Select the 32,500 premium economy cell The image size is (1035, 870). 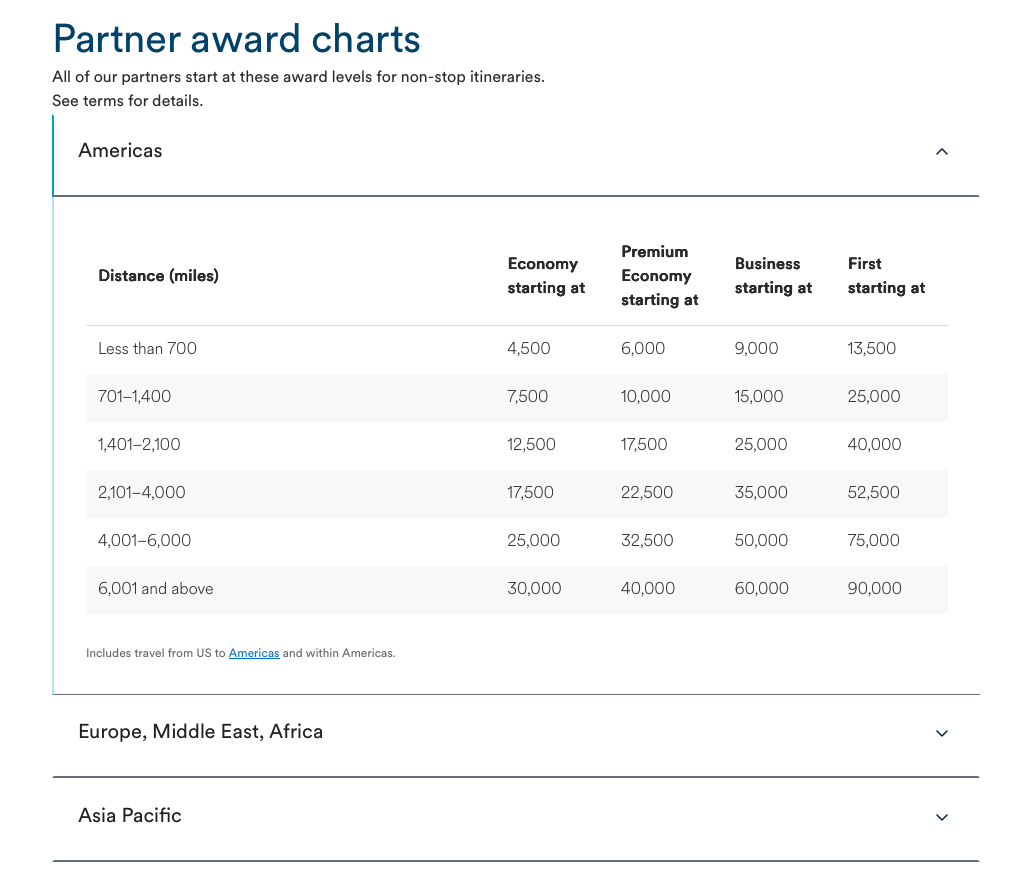tap(647, 541)
